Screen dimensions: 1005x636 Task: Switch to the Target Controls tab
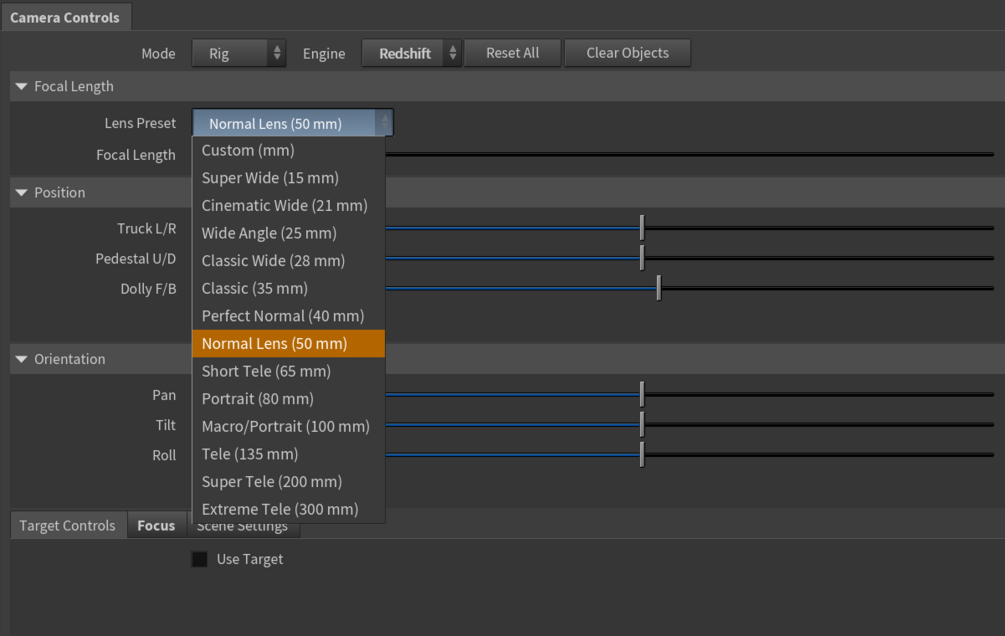tap(67, 526)
